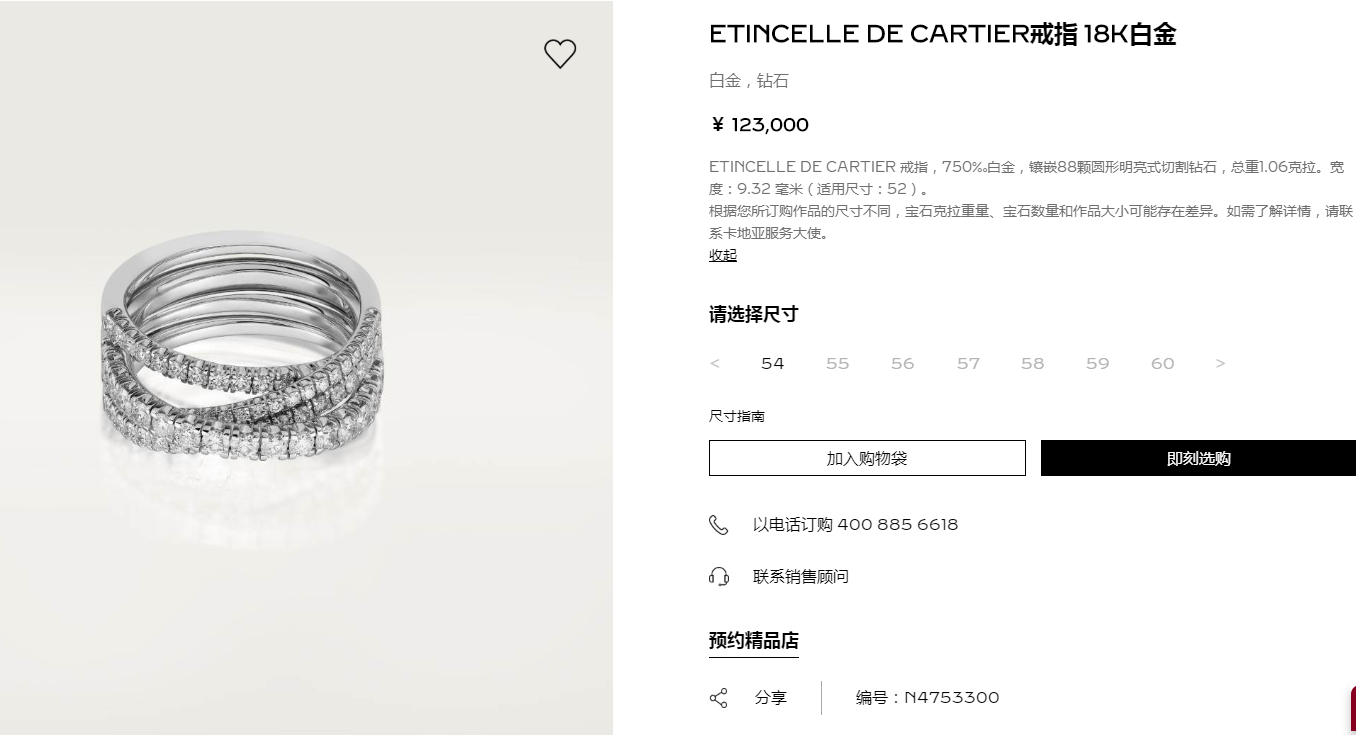Image resolution: width=1356 pixels, height=735 pixels.
Task: Click the diamond ring product image
Action: tap(241, 350)
